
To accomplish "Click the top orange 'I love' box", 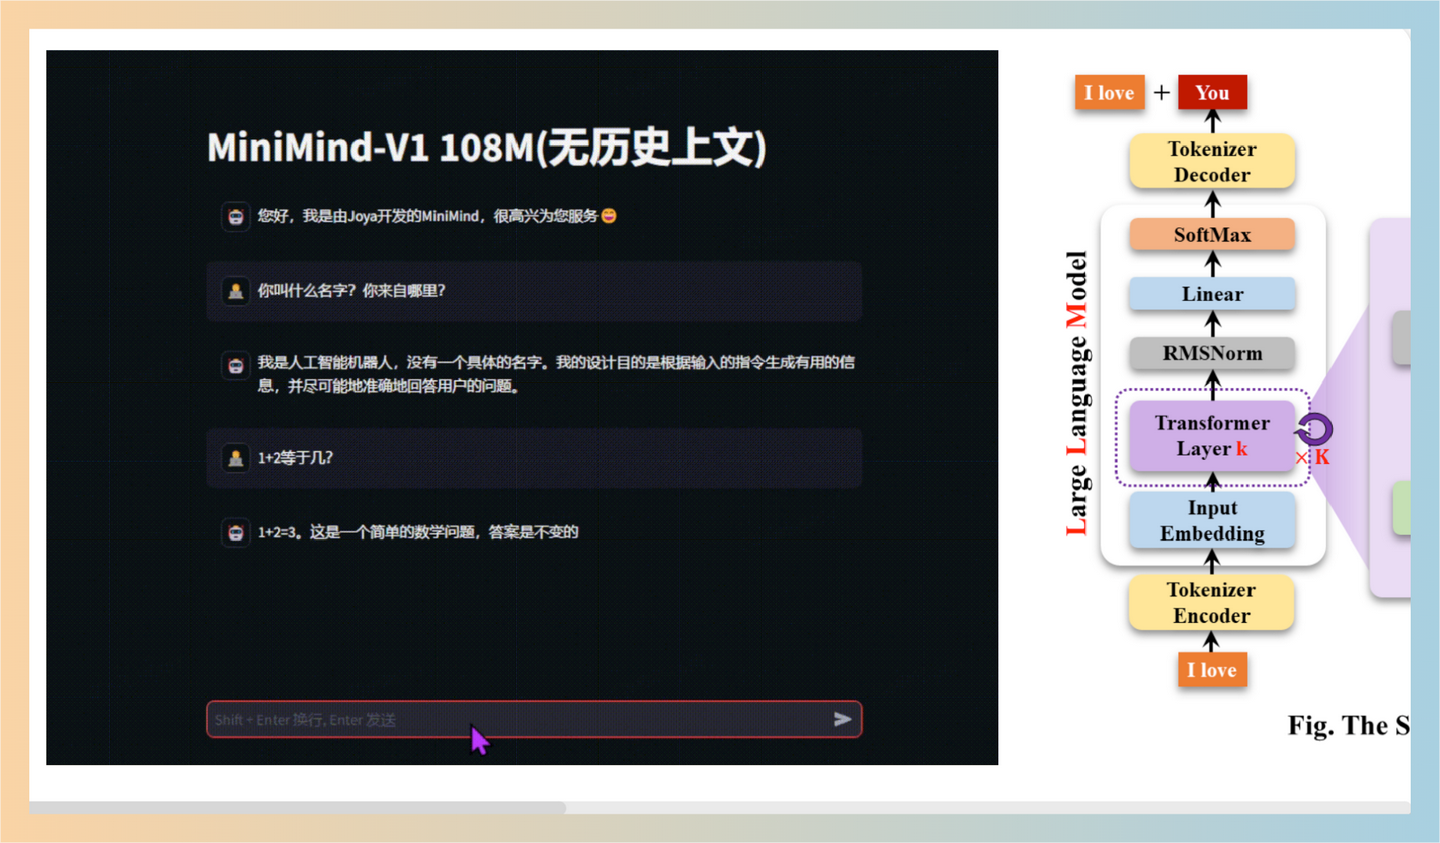I will click(x=1109, y=92).
